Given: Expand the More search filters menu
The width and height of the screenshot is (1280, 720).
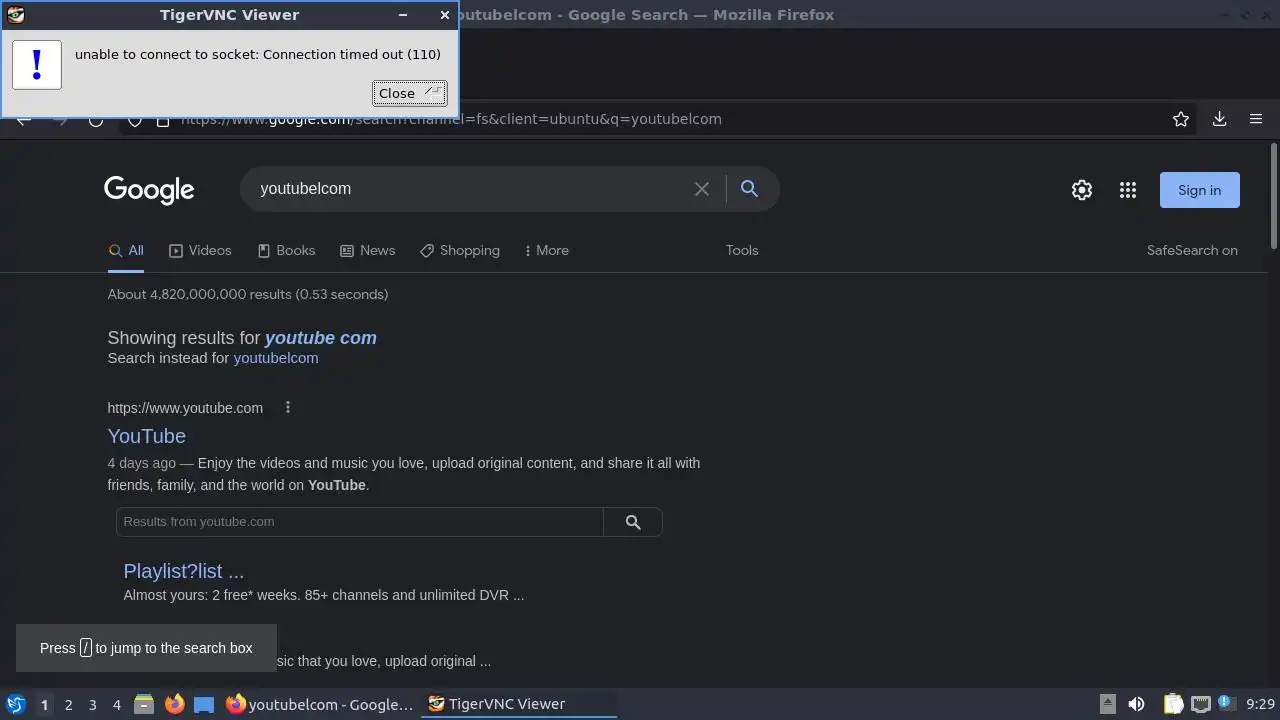Looking at the screenshot, I should click(x=546, y=251).
